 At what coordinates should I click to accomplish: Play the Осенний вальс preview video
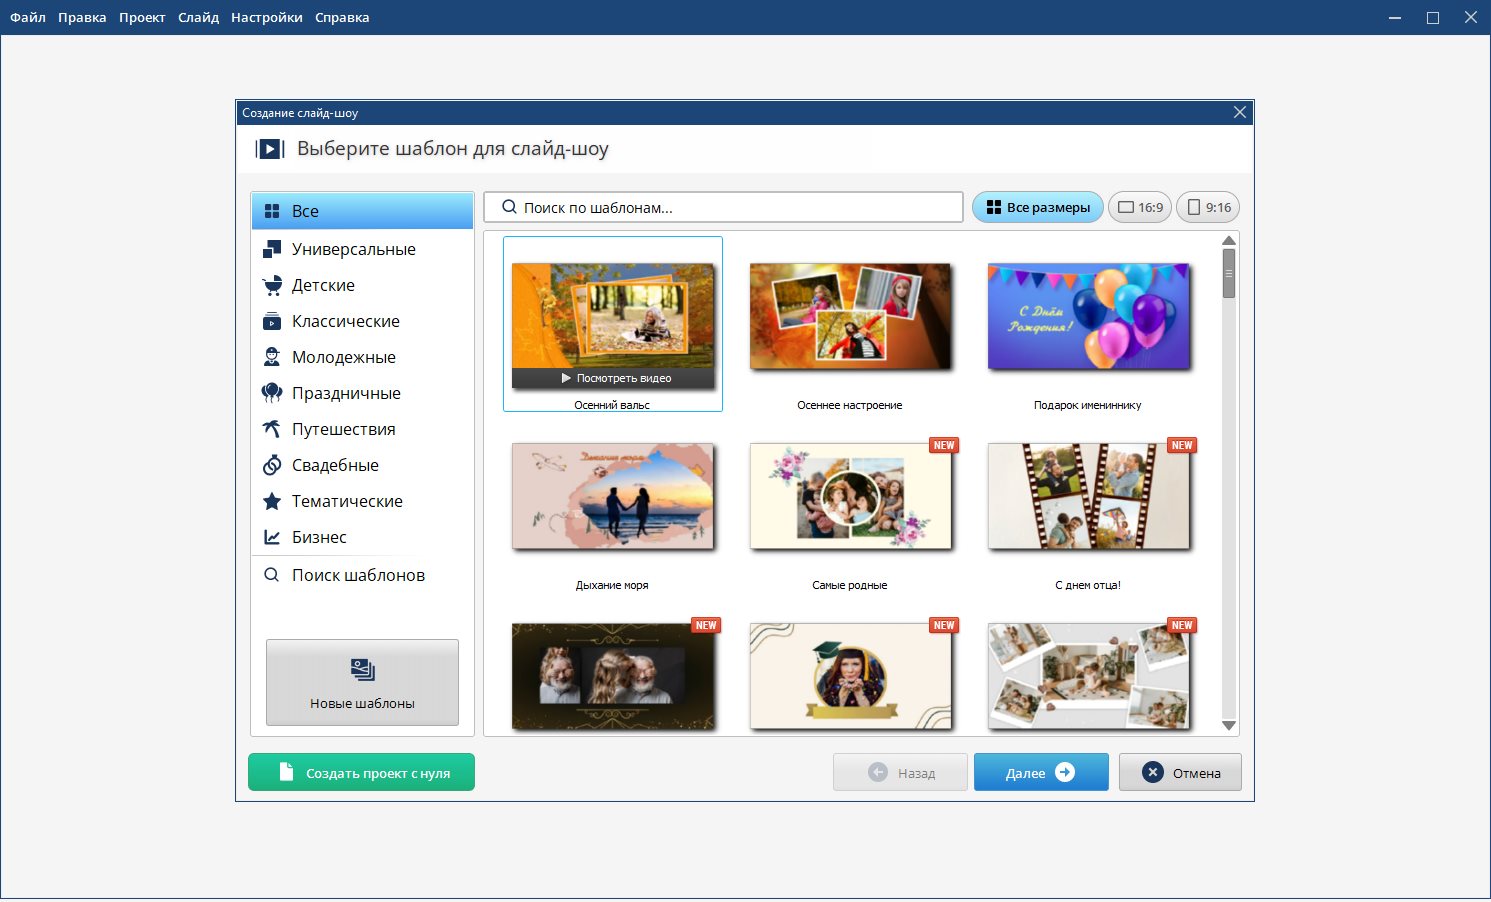[x=613, y=378]
